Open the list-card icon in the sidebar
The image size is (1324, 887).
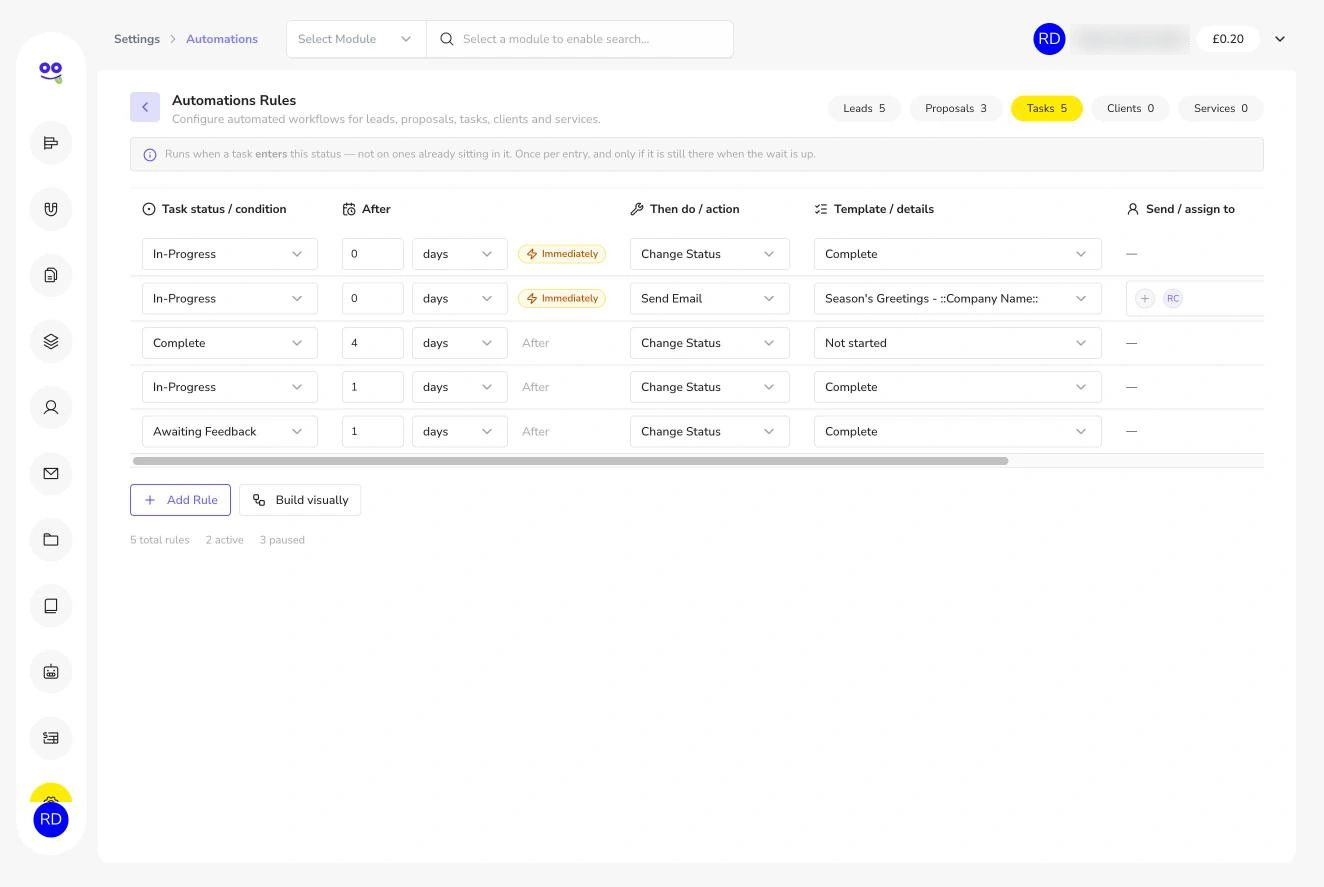point(51,737)
